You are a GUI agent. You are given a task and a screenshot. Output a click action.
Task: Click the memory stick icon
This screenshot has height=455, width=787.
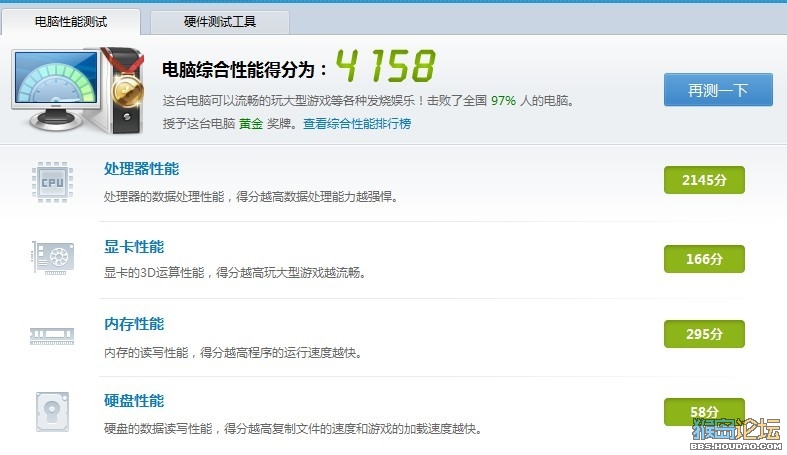[52, 336]
